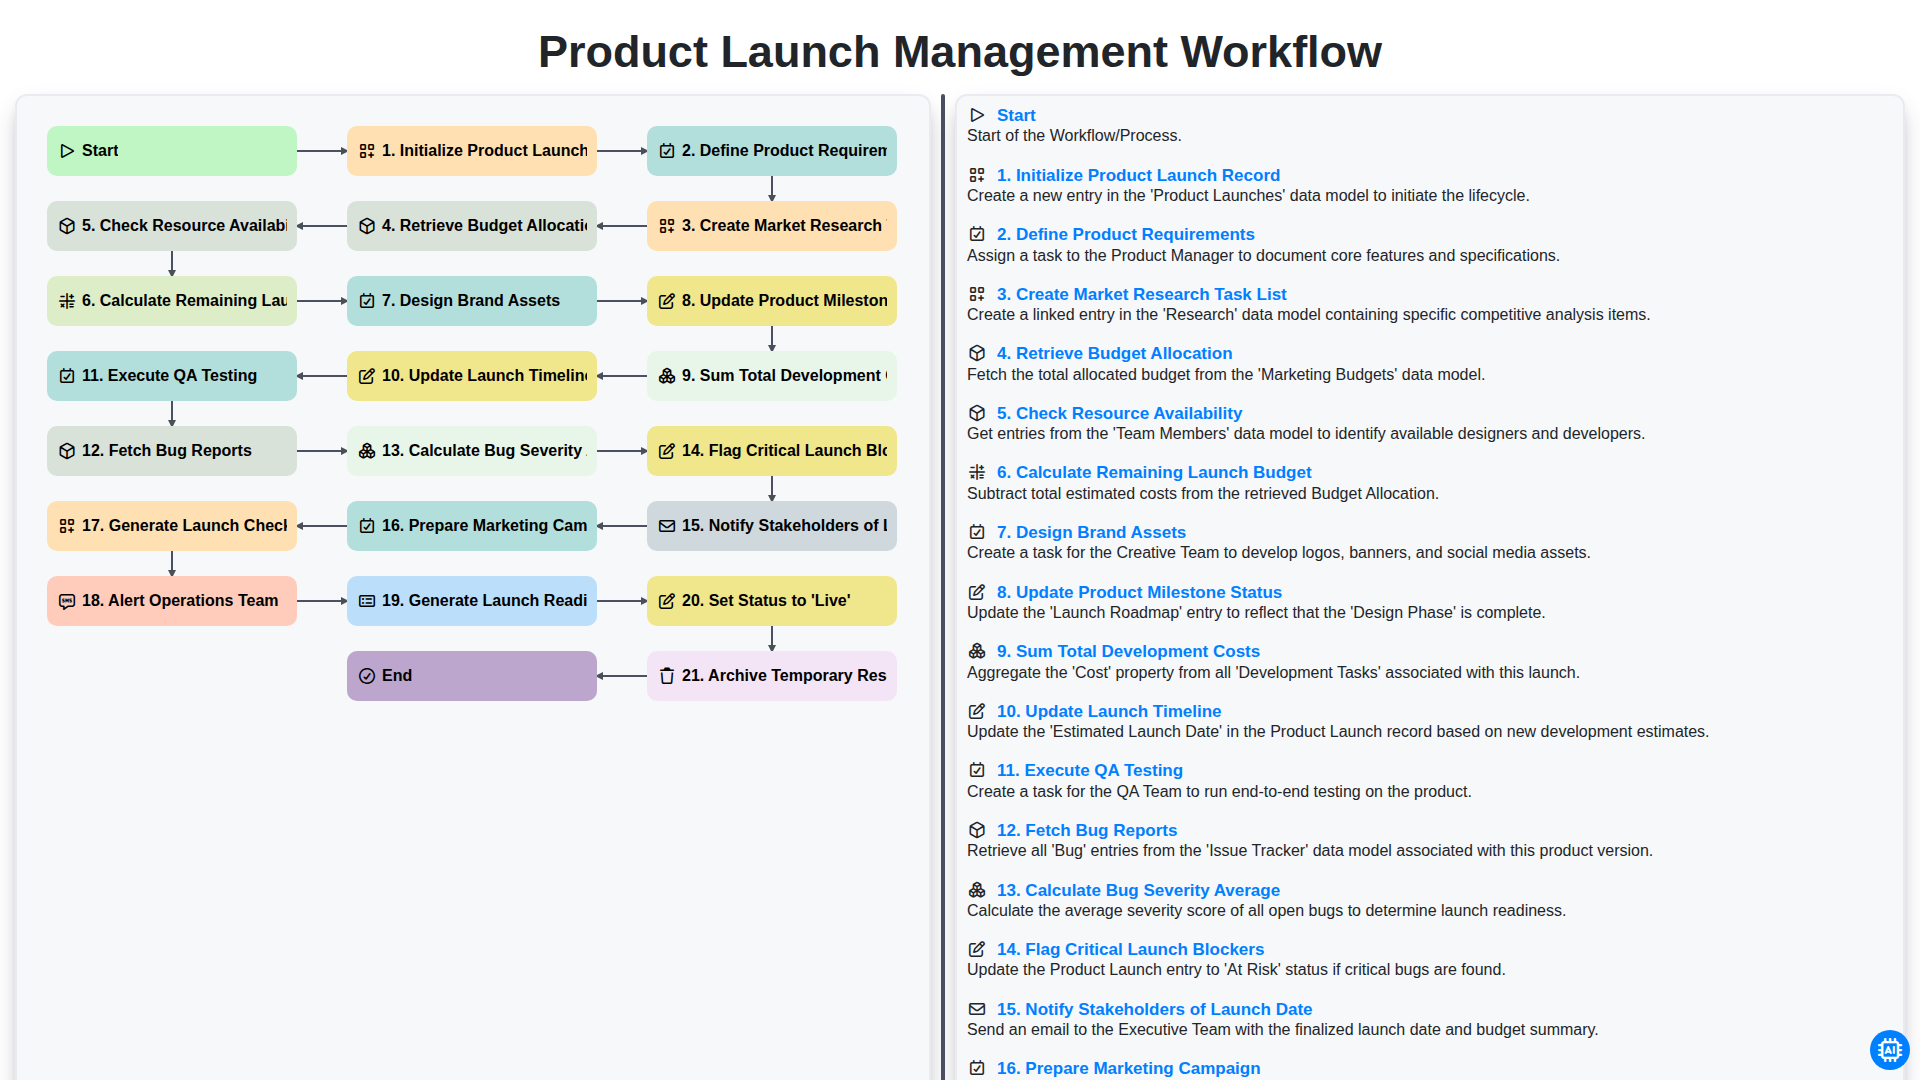Open '2. Define Product Requirements' link

pyautogui.click(x=1125, y=234)
